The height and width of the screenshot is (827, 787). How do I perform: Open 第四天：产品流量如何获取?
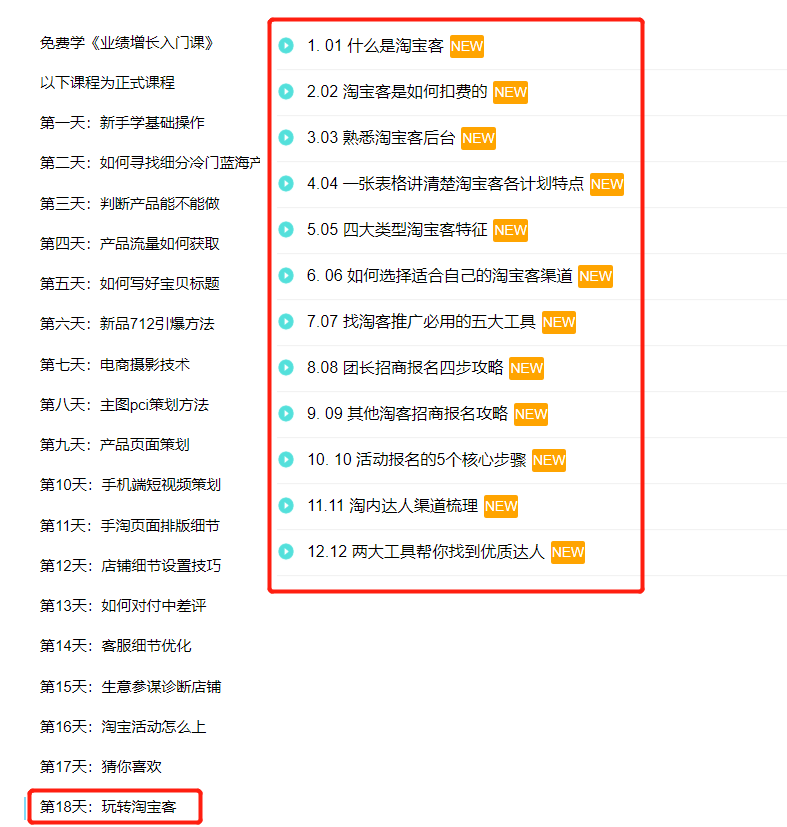[130, 244]
